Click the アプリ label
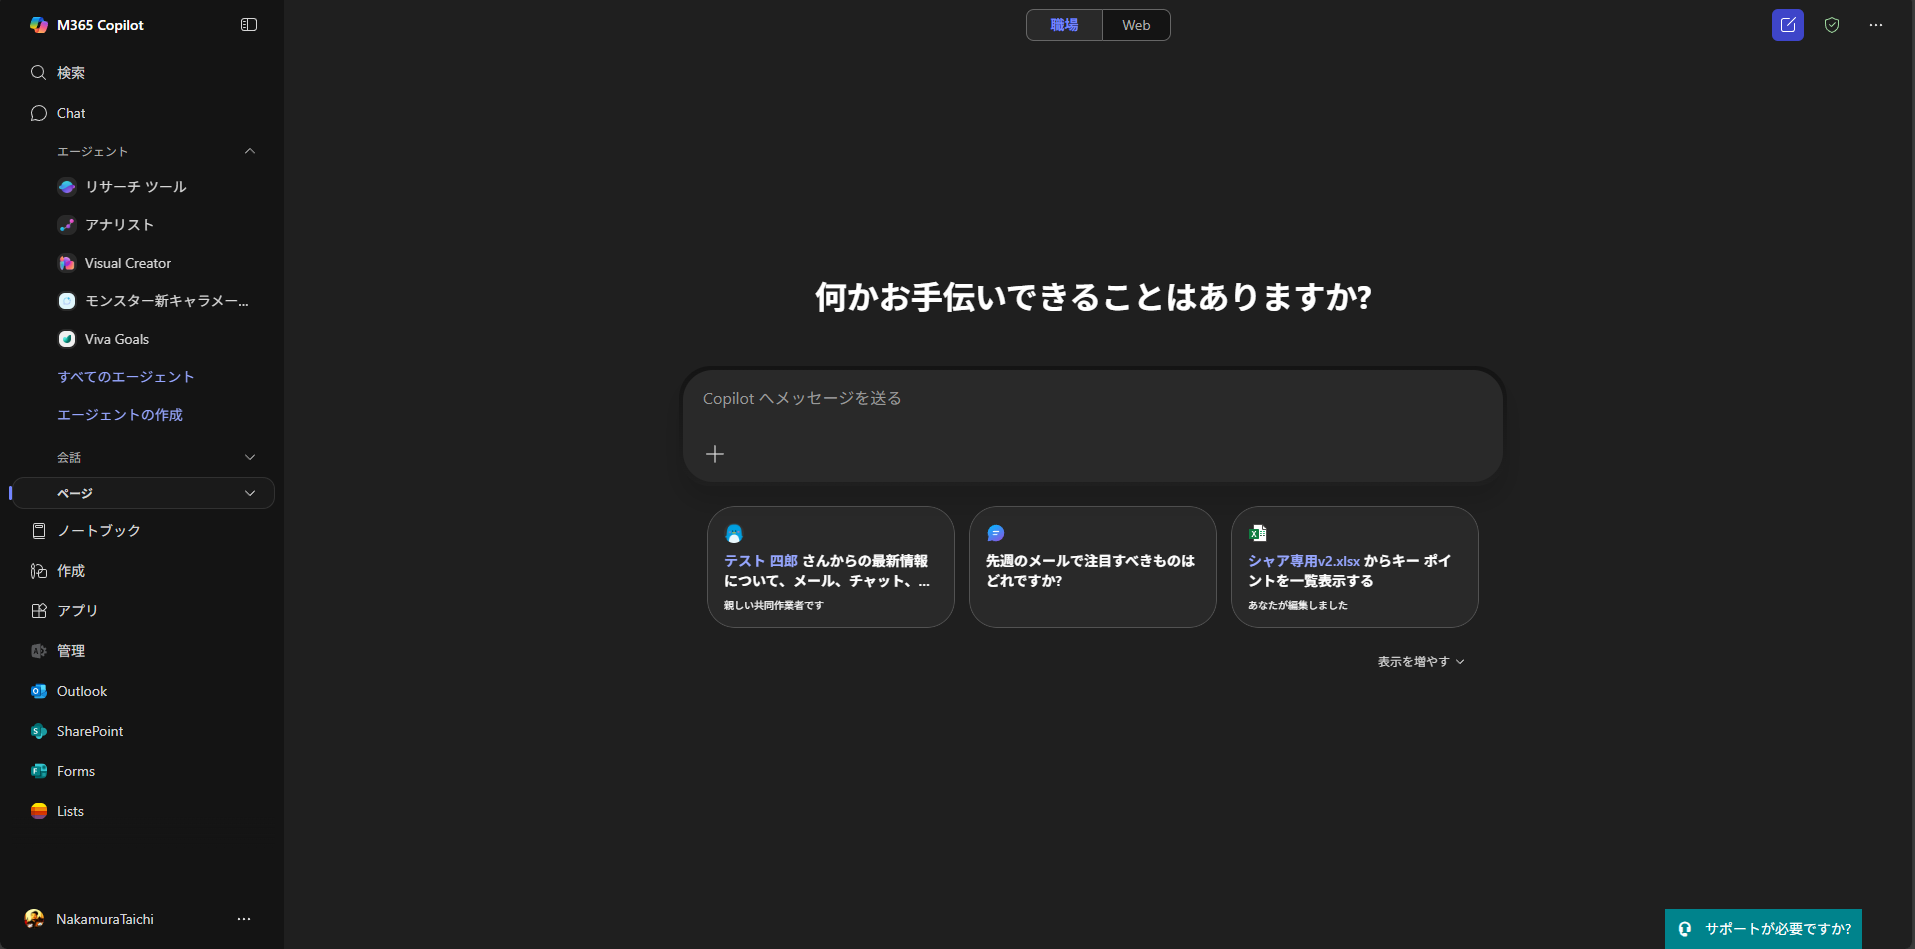 tap(77, 611)
